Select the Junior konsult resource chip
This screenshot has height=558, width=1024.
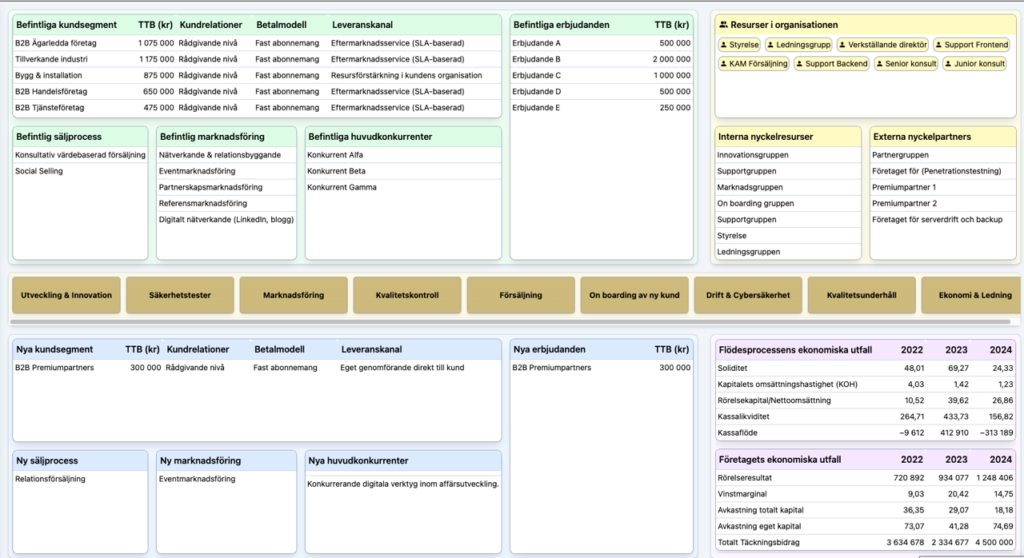(977, 64)
